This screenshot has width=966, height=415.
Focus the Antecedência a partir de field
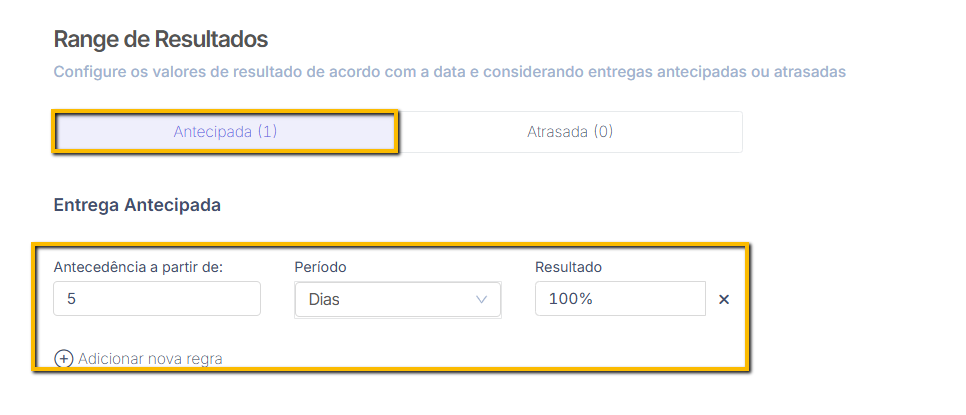pos(157,299)
